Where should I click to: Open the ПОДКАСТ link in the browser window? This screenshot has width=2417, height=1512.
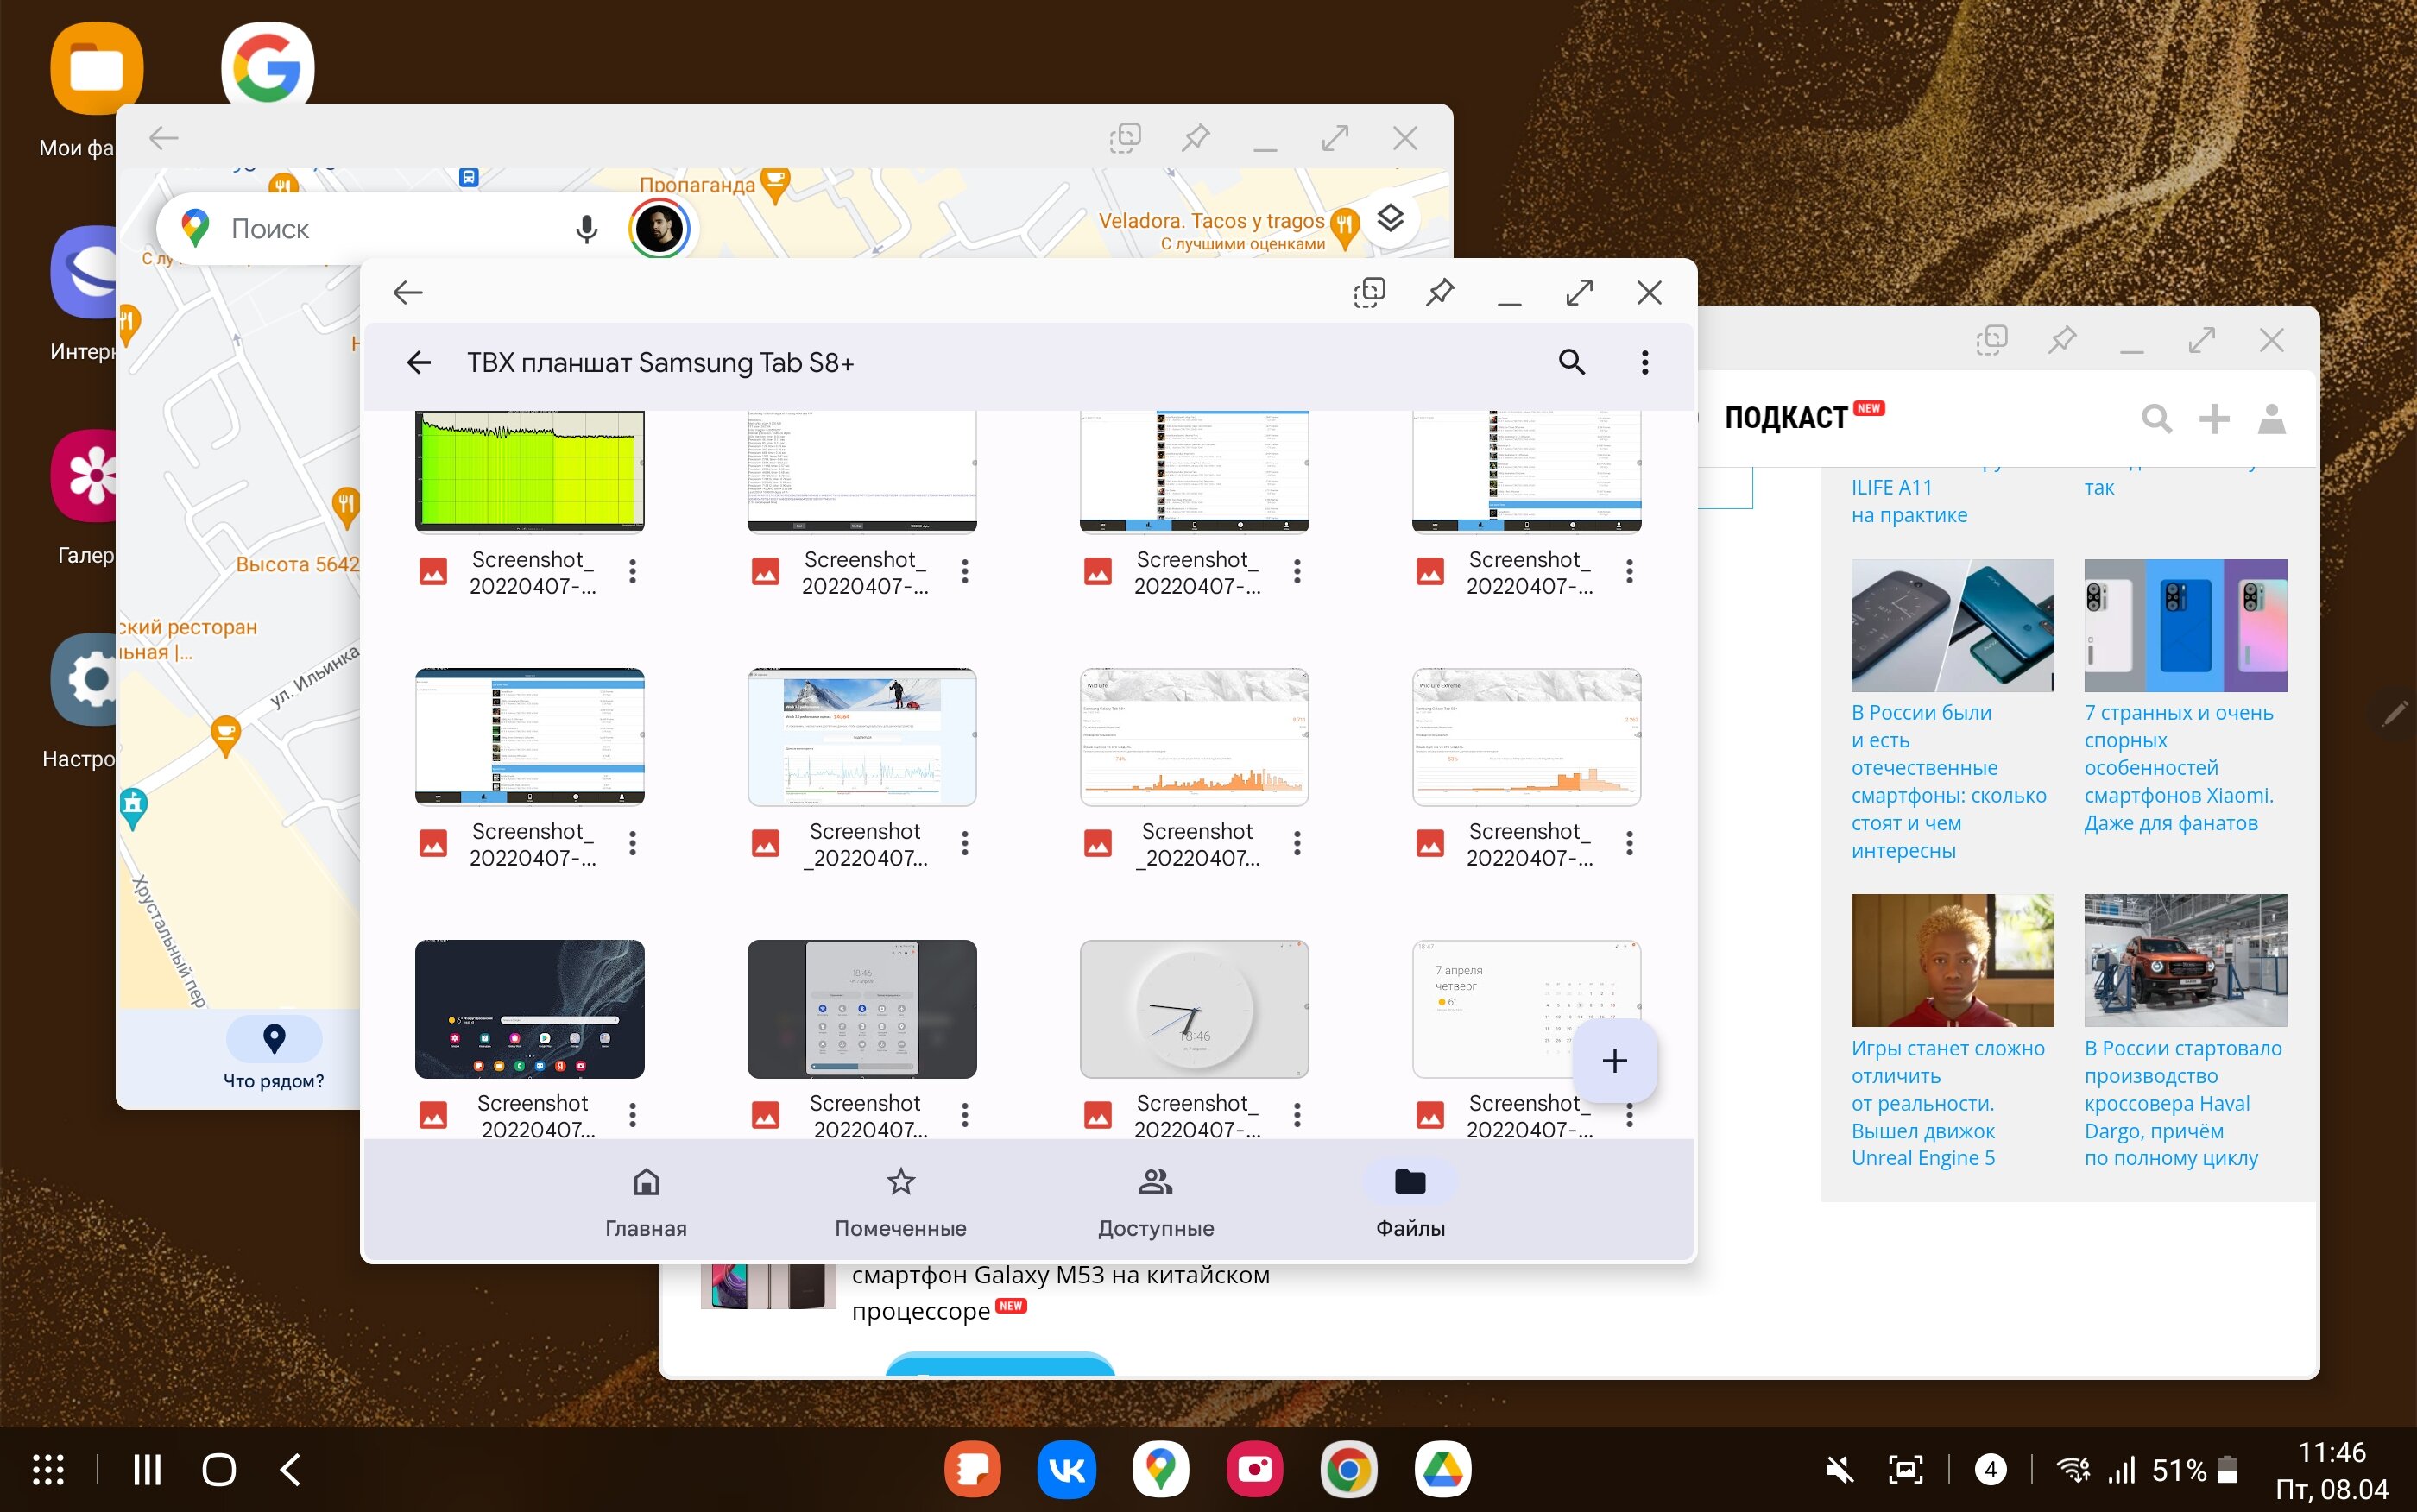coord(1786,418)
